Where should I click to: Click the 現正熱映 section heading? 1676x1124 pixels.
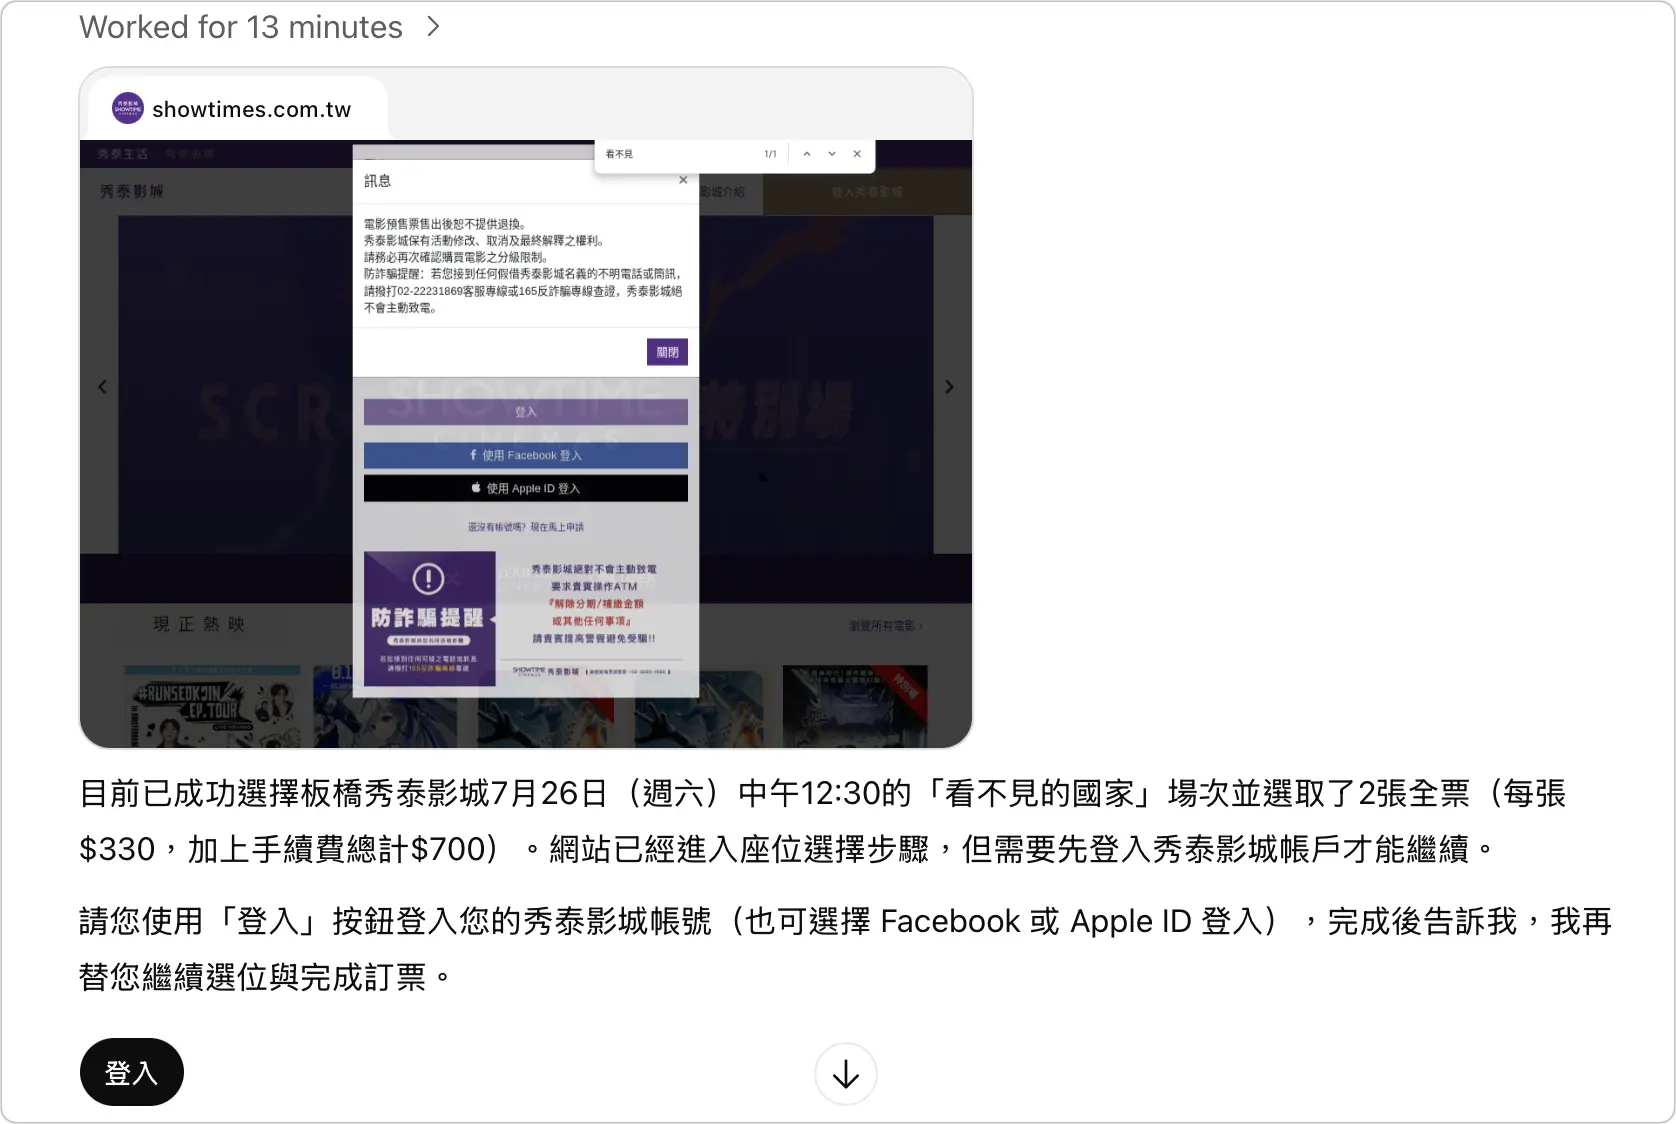(x=199, y=624)
